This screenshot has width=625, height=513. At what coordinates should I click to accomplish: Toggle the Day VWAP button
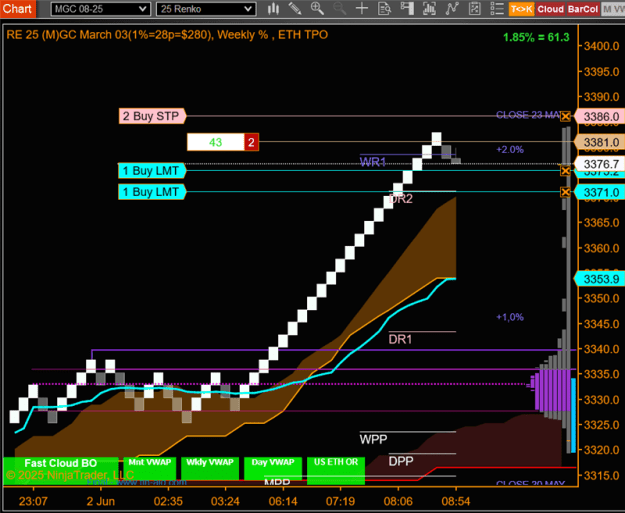coord(273,468)
